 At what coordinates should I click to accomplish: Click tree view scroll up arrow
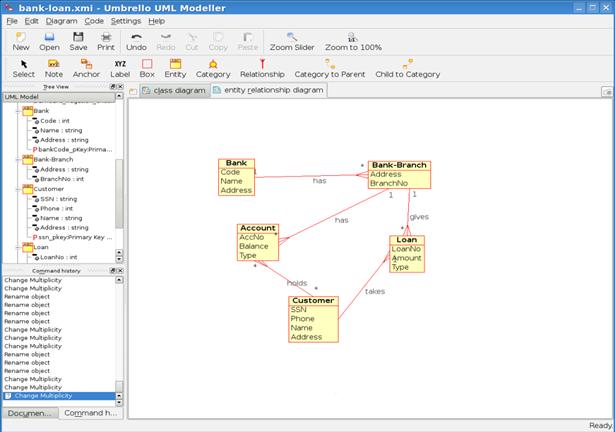tap(119, 96)
